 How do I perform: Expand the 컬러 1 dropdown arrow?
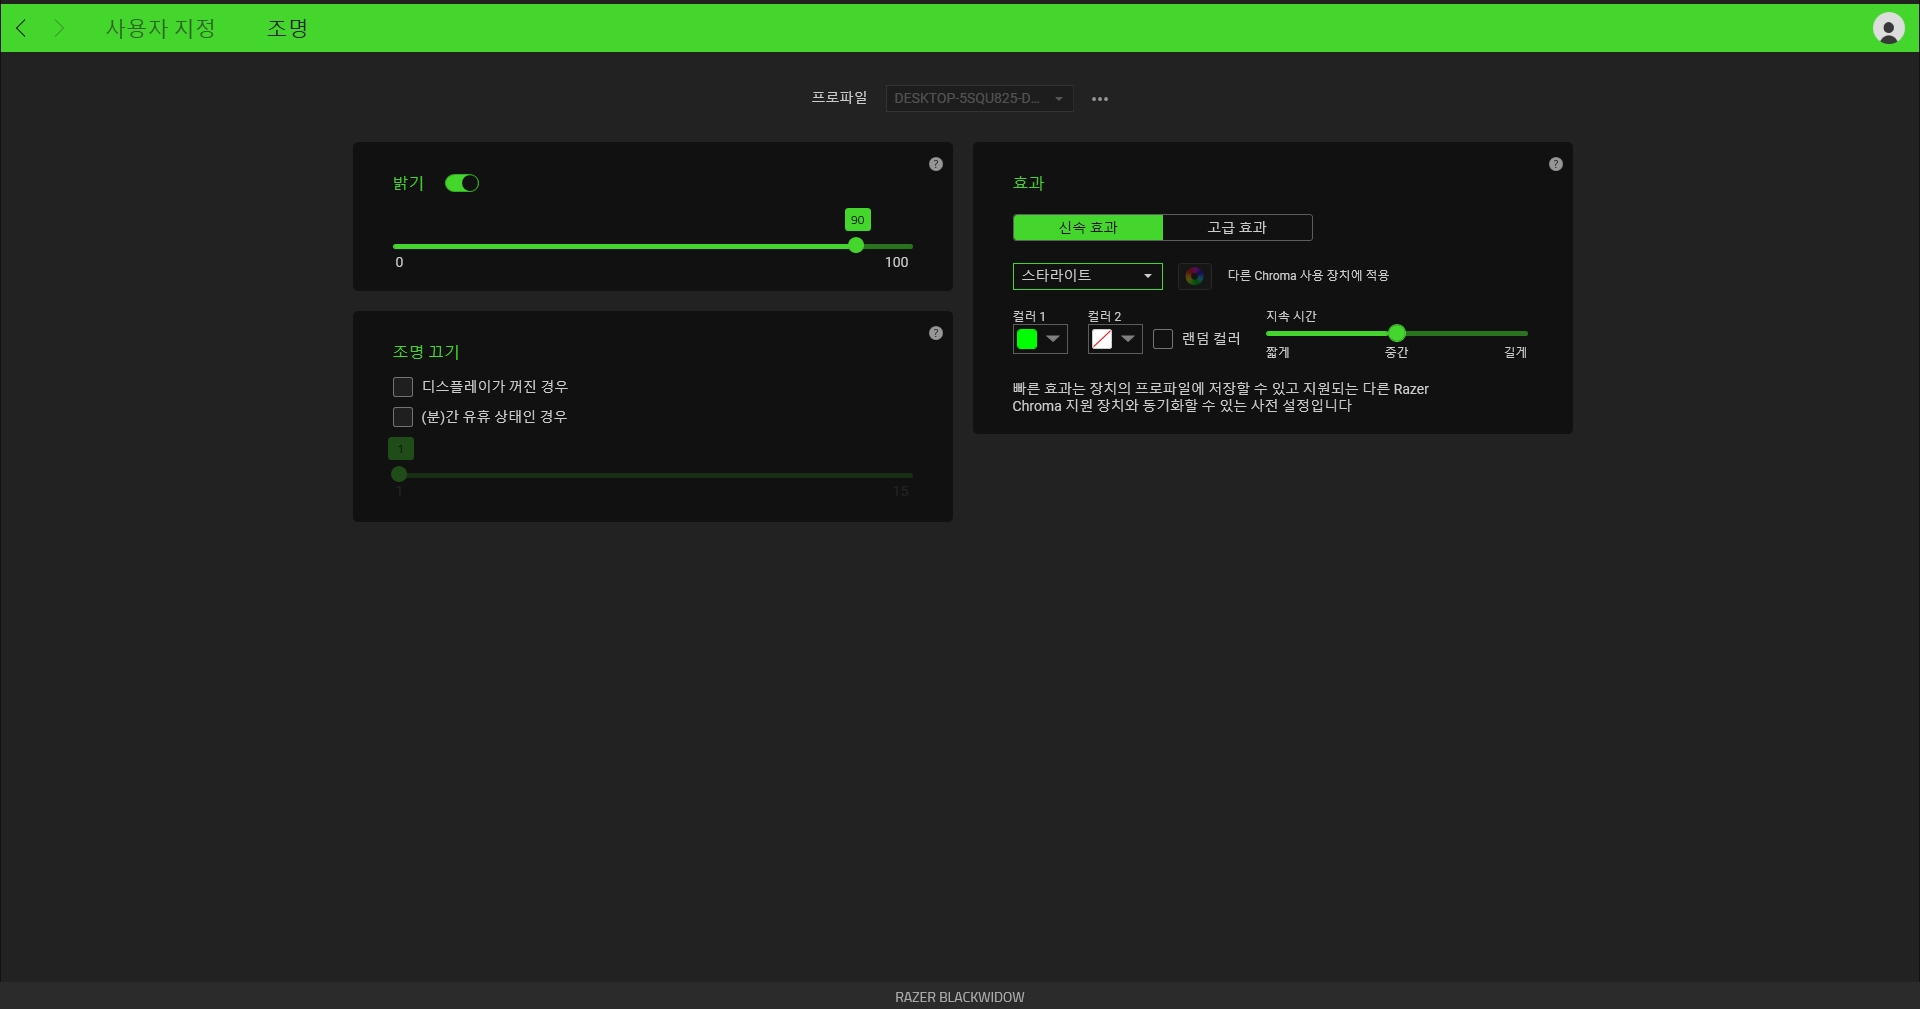1053,339
